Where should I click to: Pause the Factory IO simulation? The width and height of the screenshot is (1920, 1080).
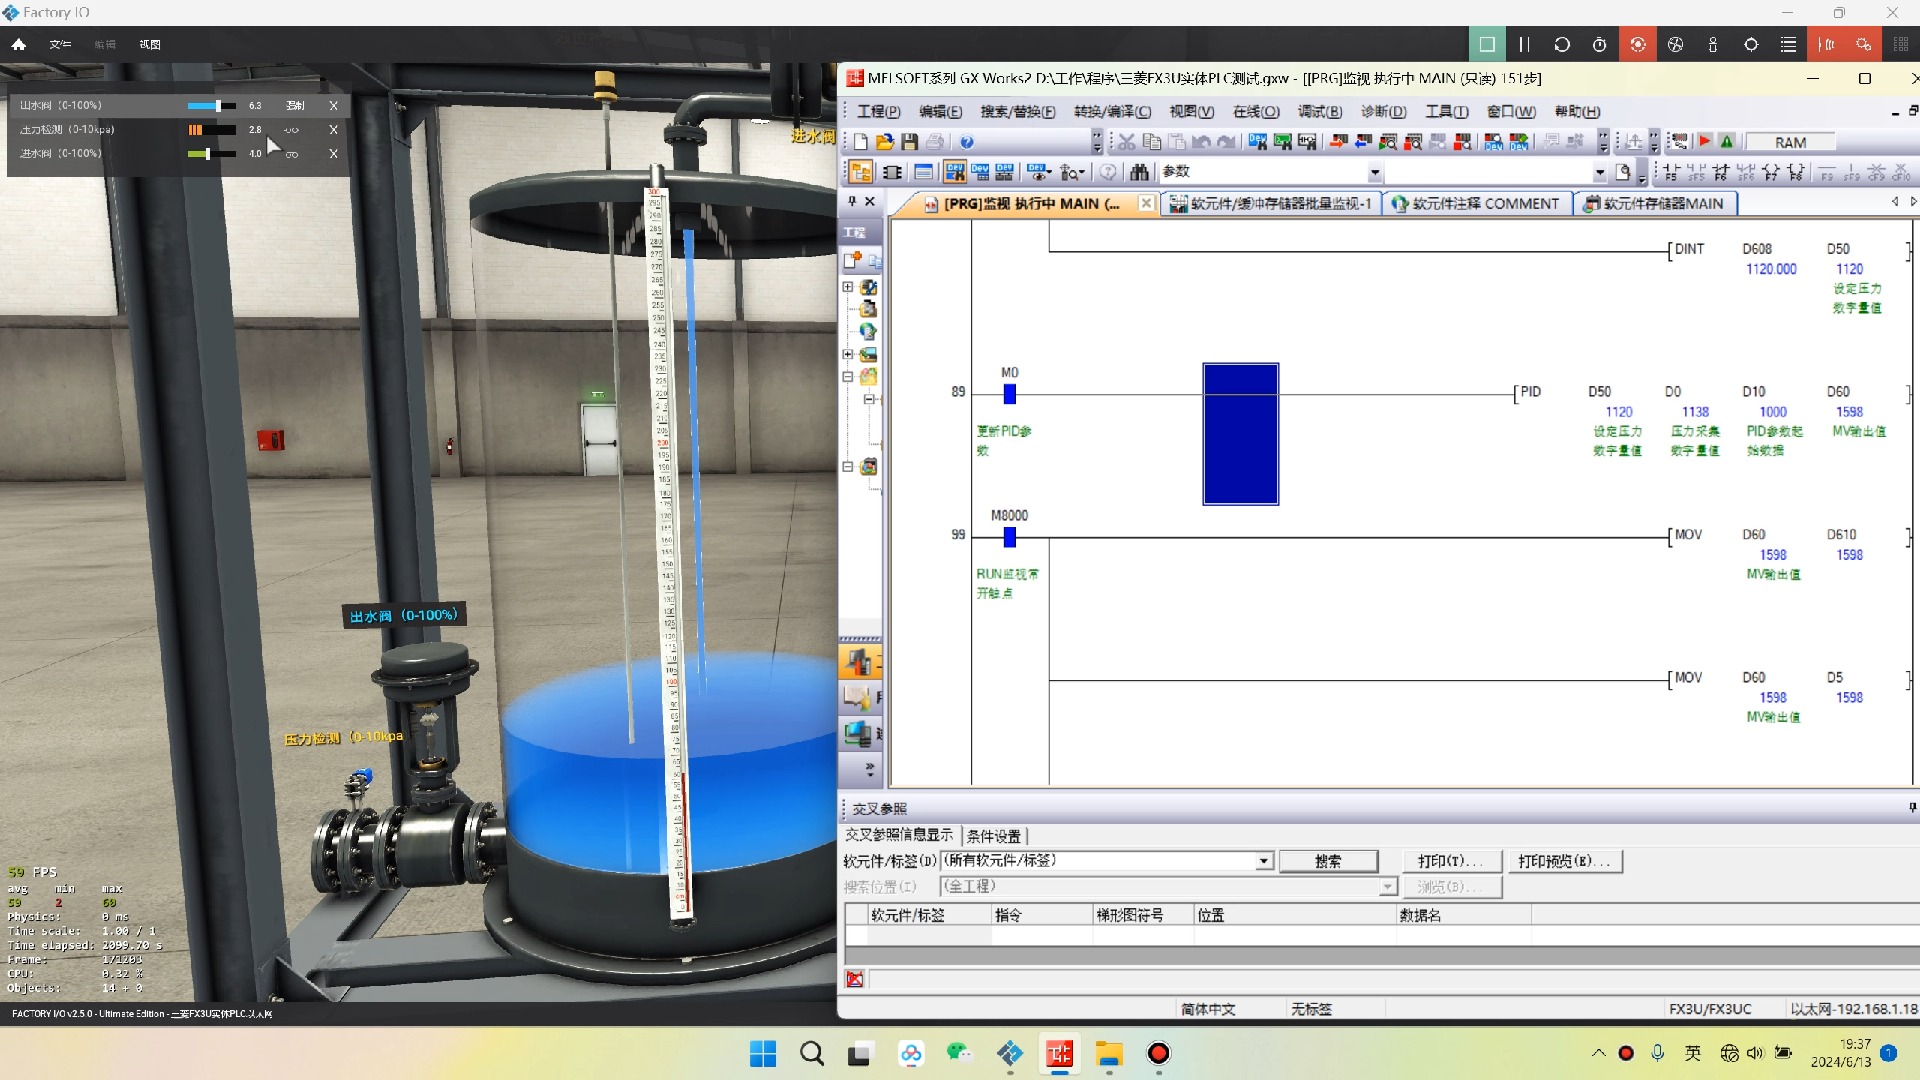(1524, 44)
